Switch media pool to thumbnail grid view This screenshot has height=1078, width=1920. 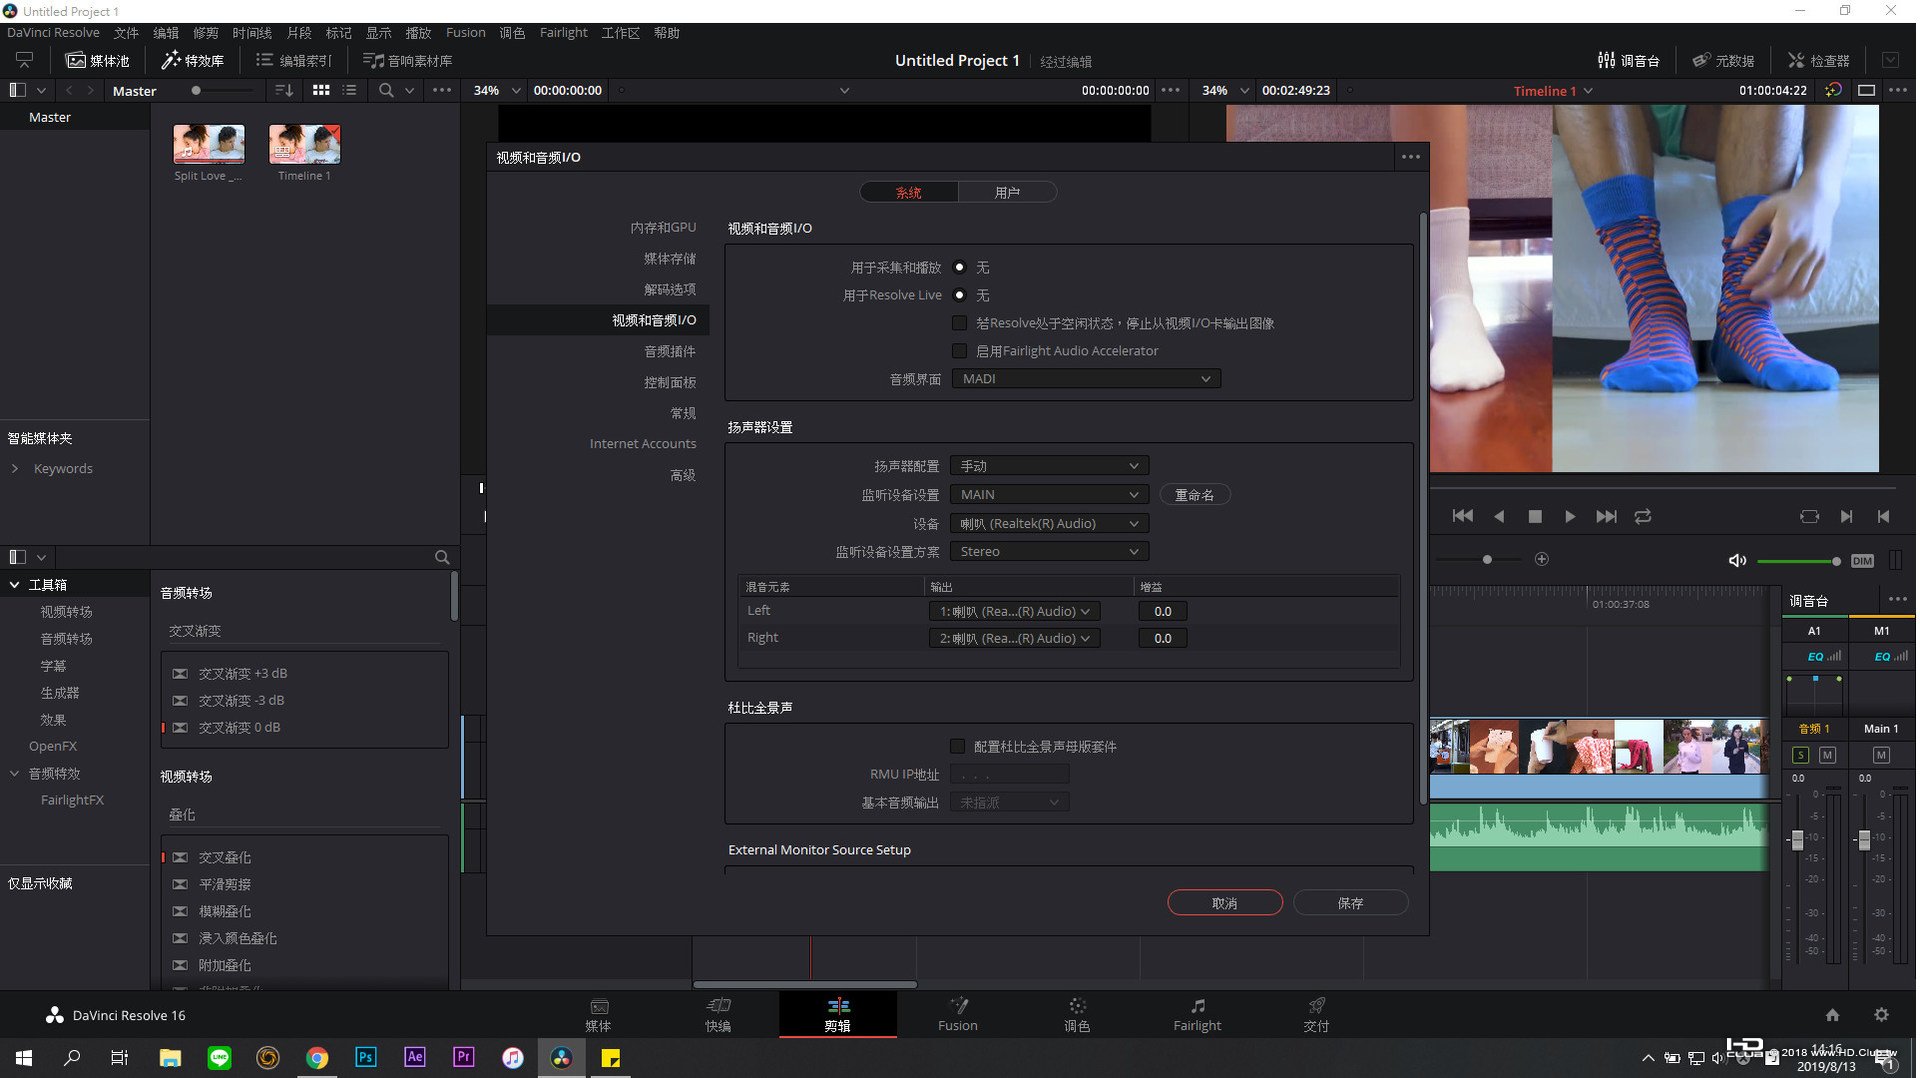321,90
